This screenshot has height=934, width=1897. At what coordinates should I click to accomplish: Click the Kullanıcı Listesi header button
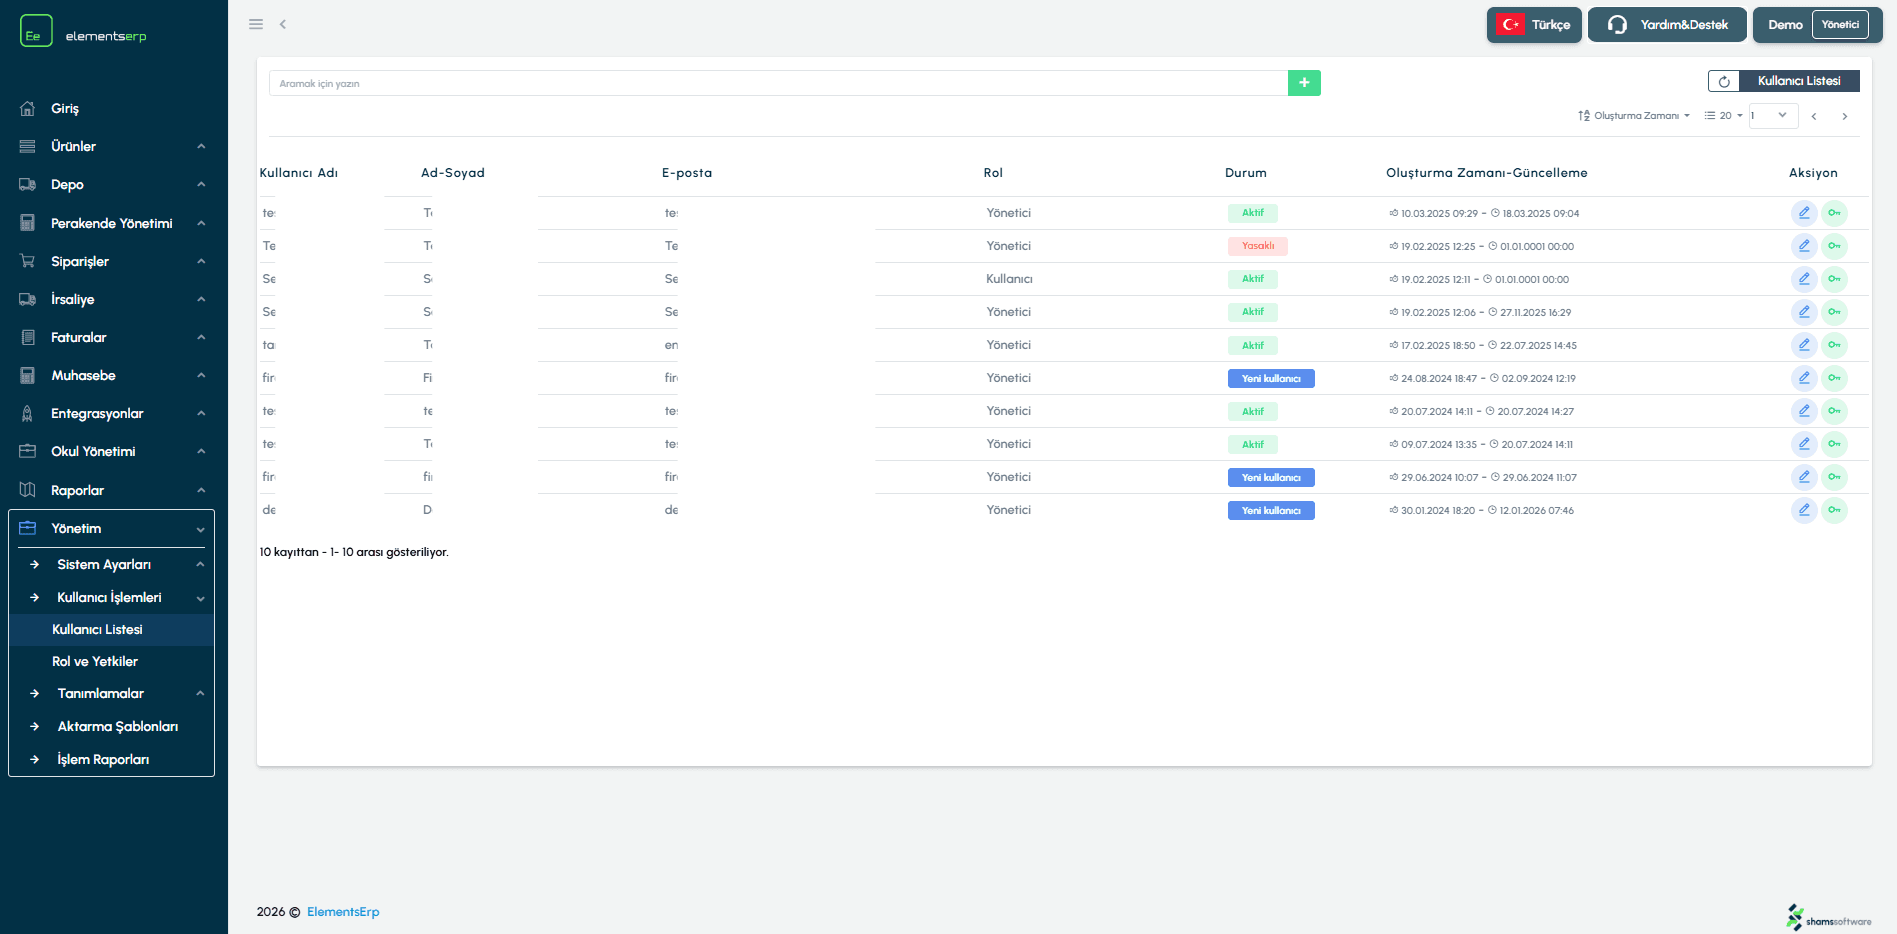pyautogui.click(x=1799, y=81)
